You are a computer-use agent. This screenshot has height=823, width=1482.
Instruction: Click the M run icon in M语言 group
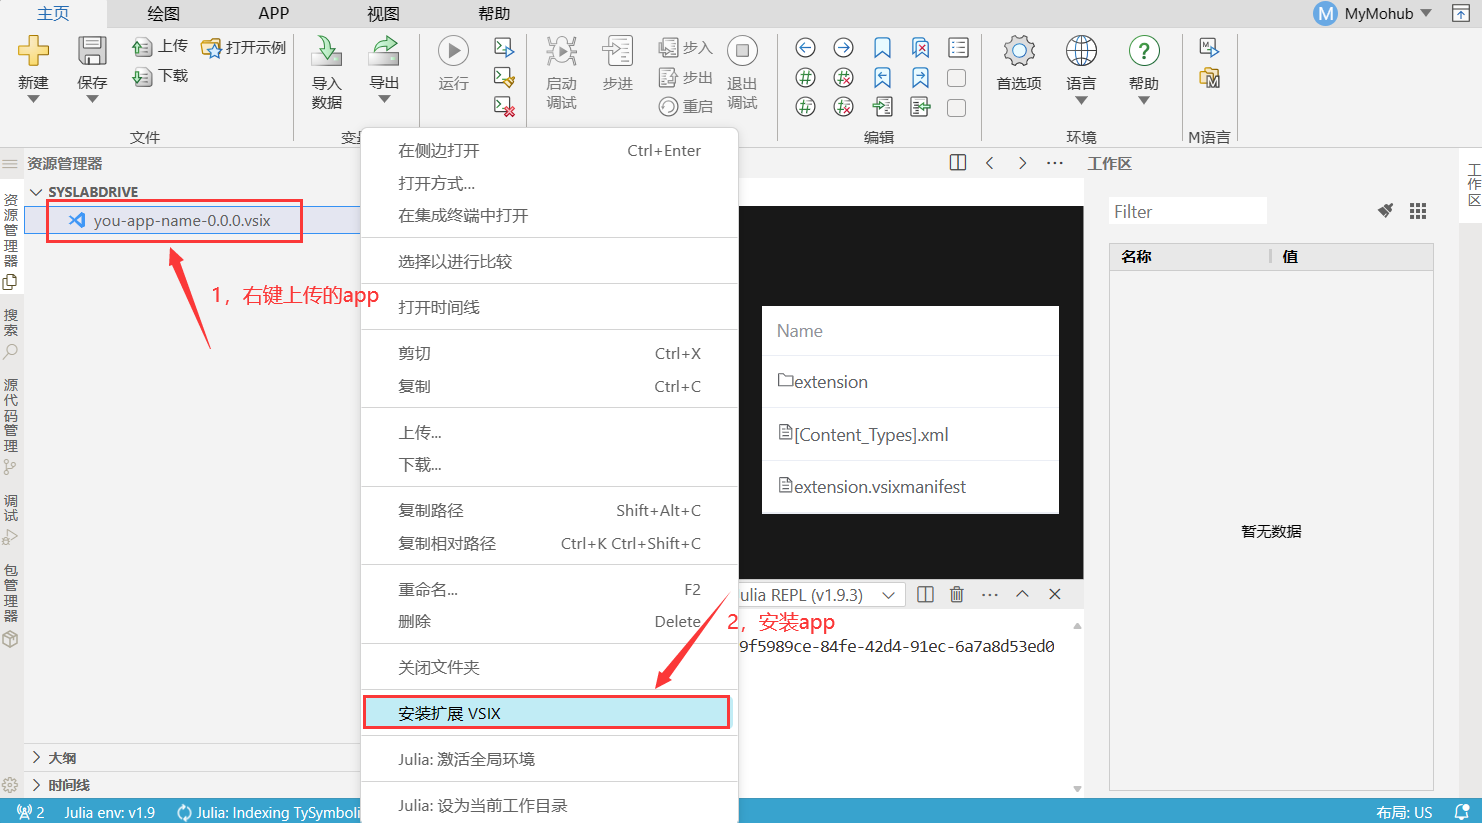tap(1209, 48)
